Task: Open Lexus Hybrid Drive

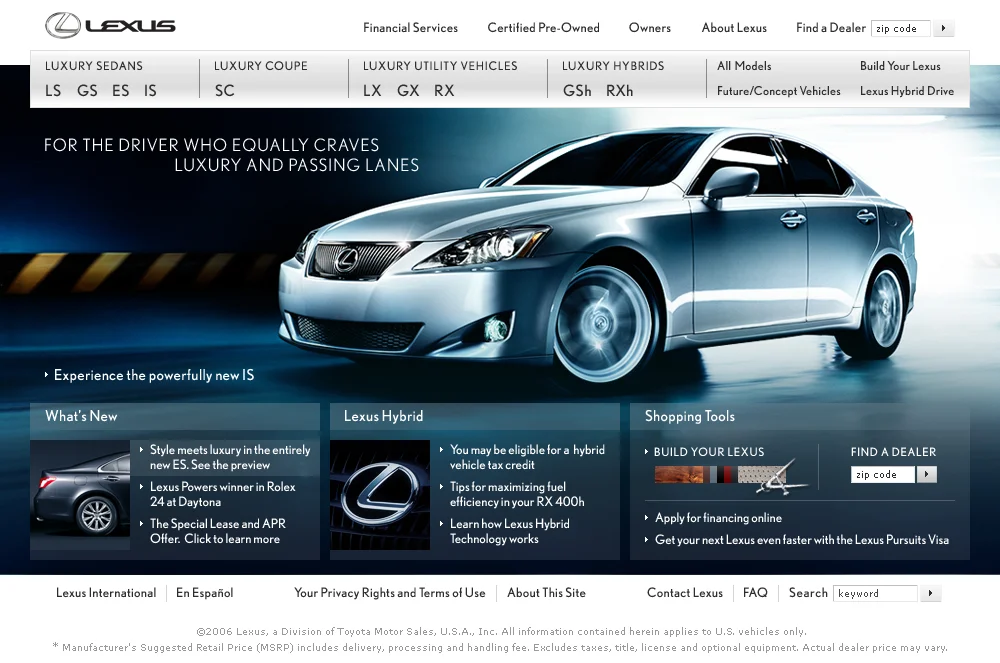Action: click(x=907, y=91)
